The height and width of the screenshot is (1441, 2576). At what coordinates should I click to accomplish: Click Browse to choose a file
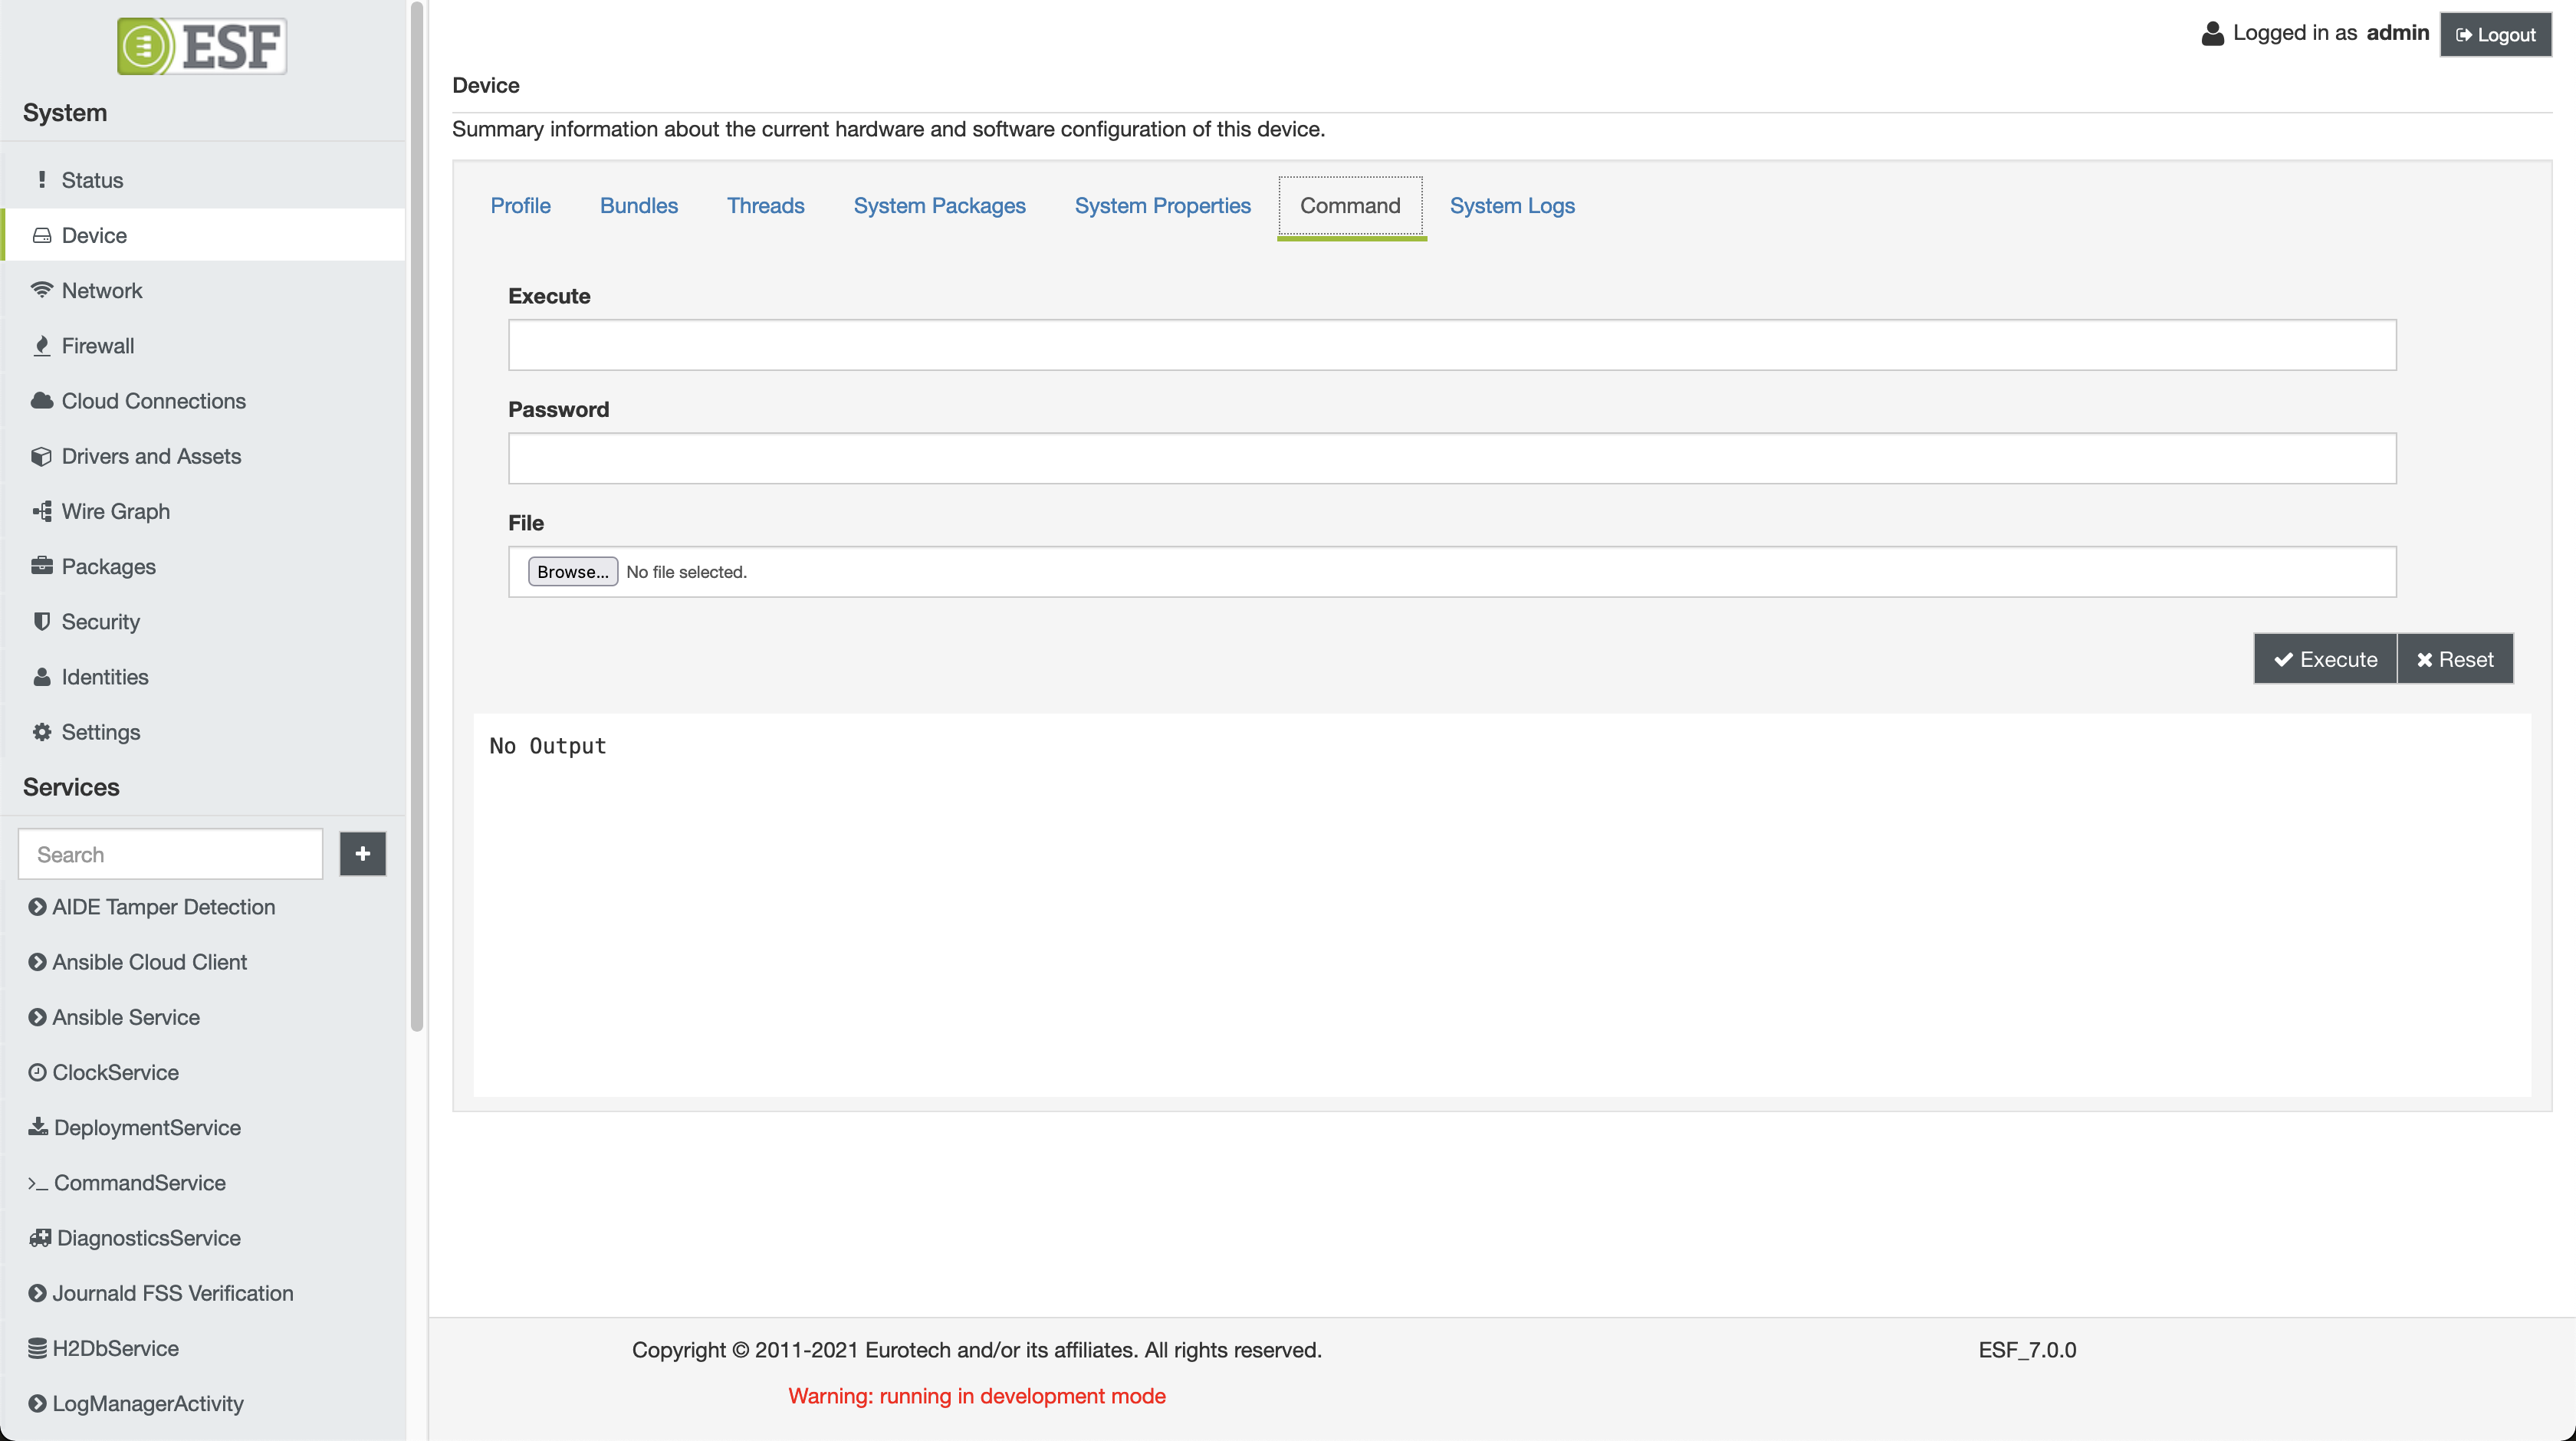(x=572, y=572)
